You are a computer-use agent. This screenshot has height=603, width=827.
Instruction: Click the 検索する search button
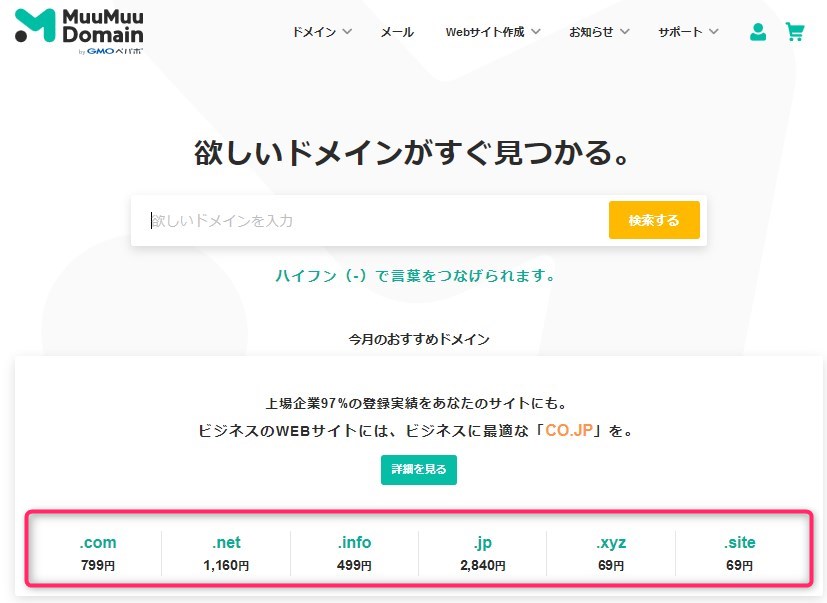tap(653, 220)
